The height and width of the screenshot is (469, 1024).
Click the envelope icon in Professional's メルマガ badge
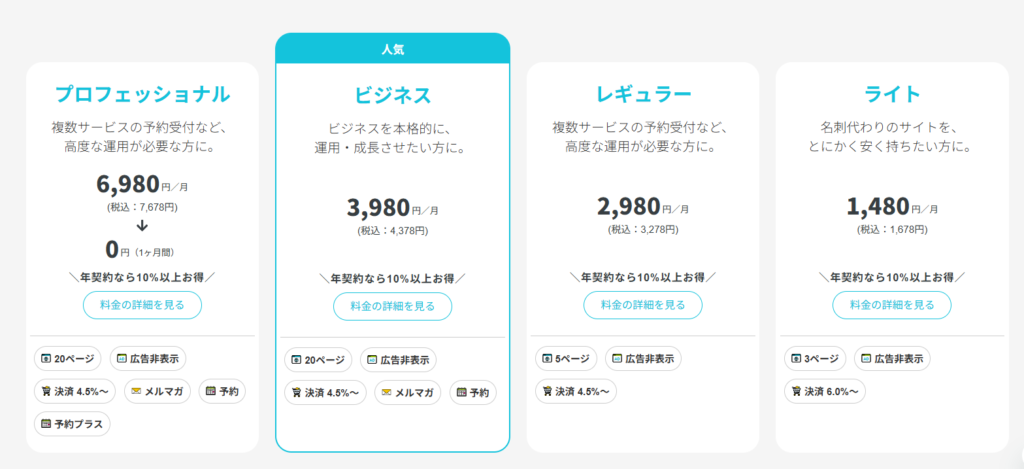(135, 391)
